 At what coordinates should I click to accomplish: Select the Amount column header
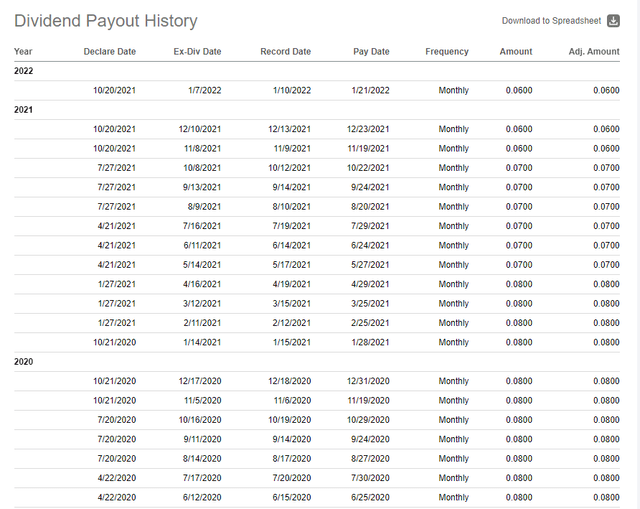[x=516, y=51]
